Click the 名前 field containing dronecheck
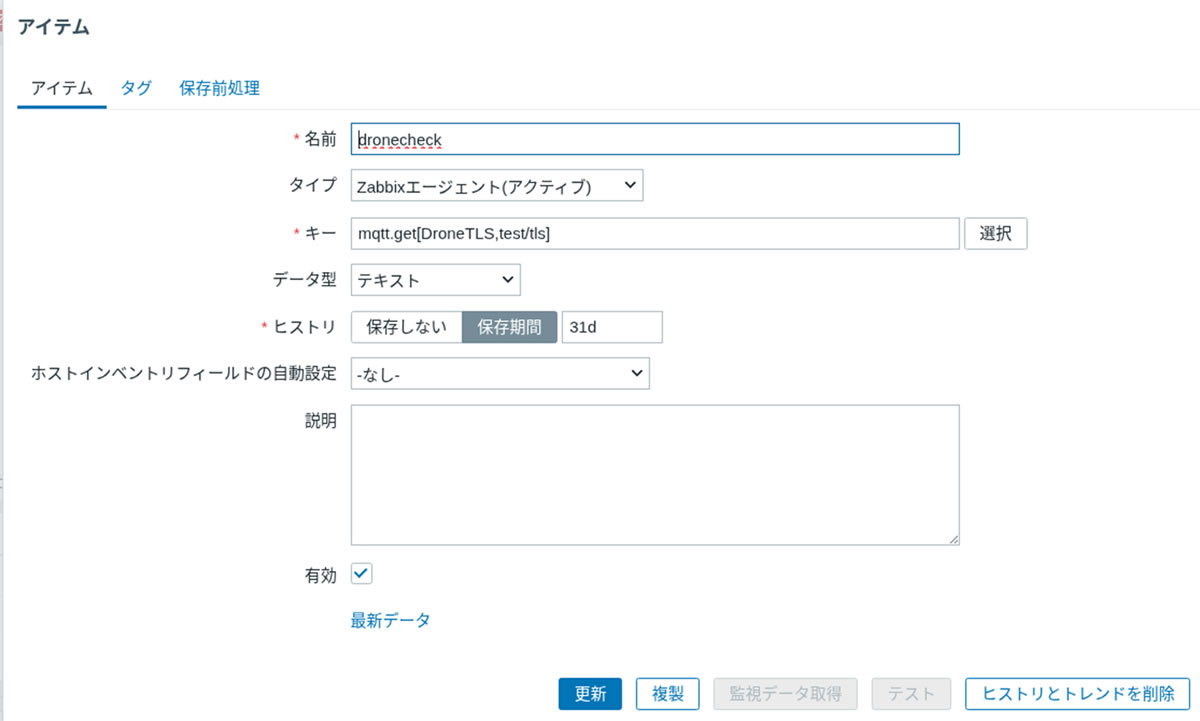Image resolution: width=1200 pixels, height=721 pixels. 655,139
